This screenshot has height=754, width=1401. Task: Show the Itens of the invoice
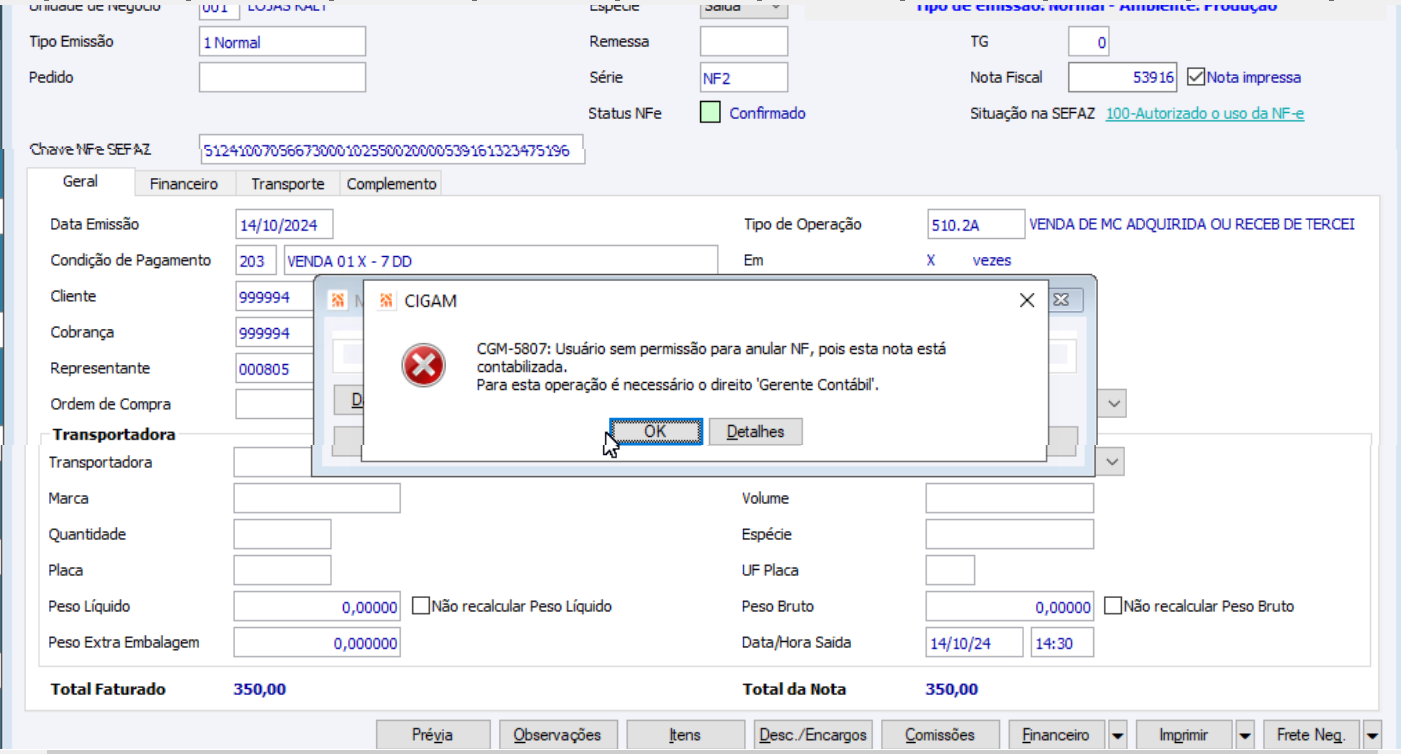pos(685,735)
